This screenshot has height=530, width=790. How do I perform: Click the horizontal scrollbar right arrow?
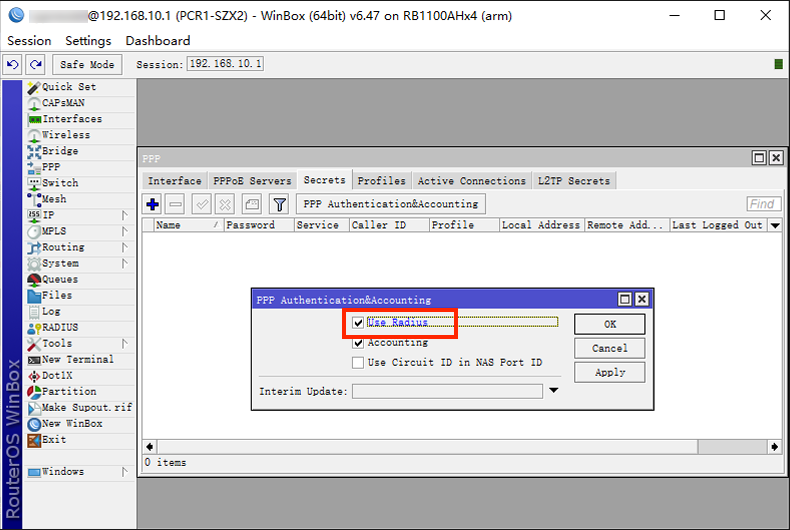774,447
